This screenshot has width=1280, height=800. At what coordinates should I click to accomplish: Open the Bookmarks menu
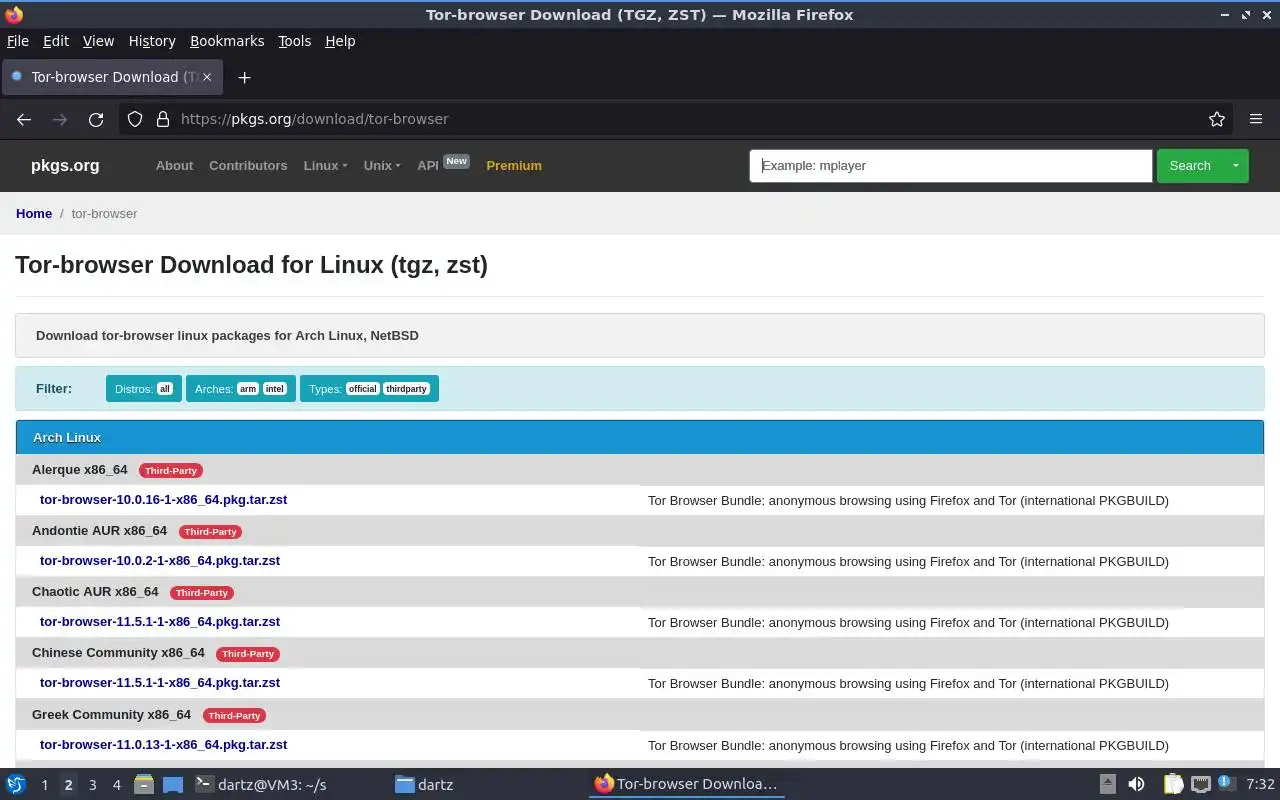227,41
